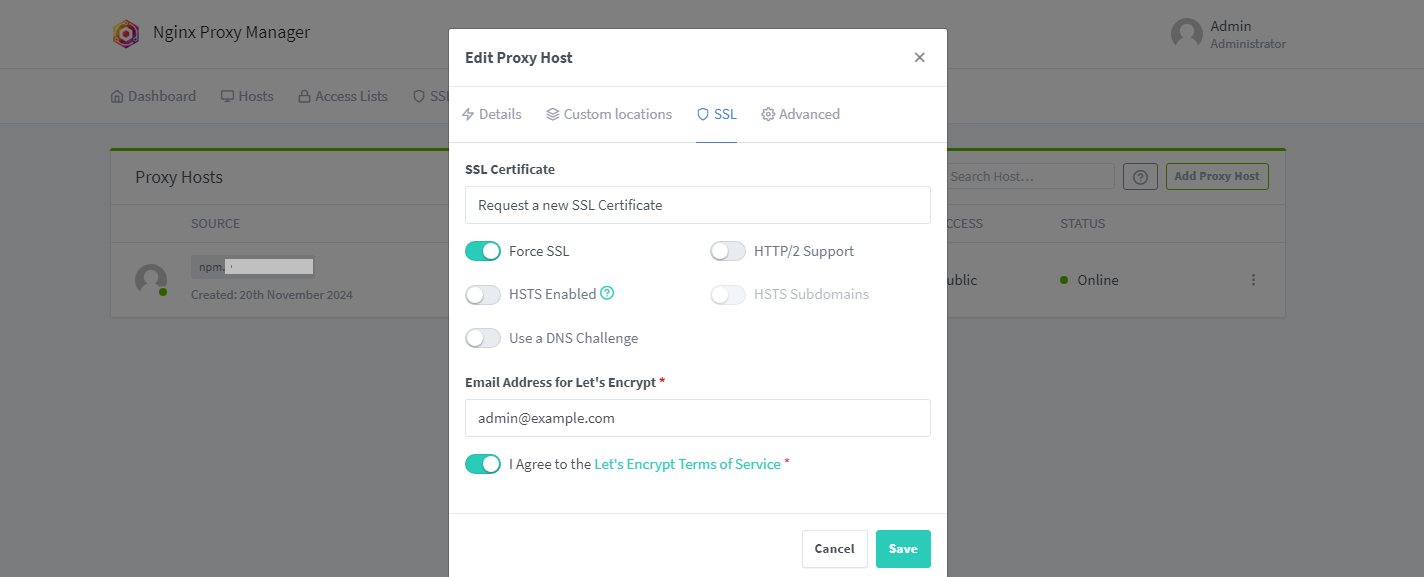Toggle the Let's Encrypt agreement switch
The image size is (1424, 577).
[483, 464]
